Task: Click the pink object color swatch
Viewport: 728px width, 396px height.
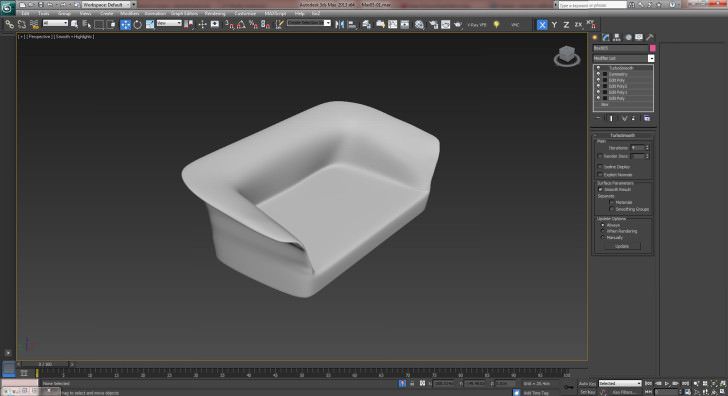Action: point(652,48)
